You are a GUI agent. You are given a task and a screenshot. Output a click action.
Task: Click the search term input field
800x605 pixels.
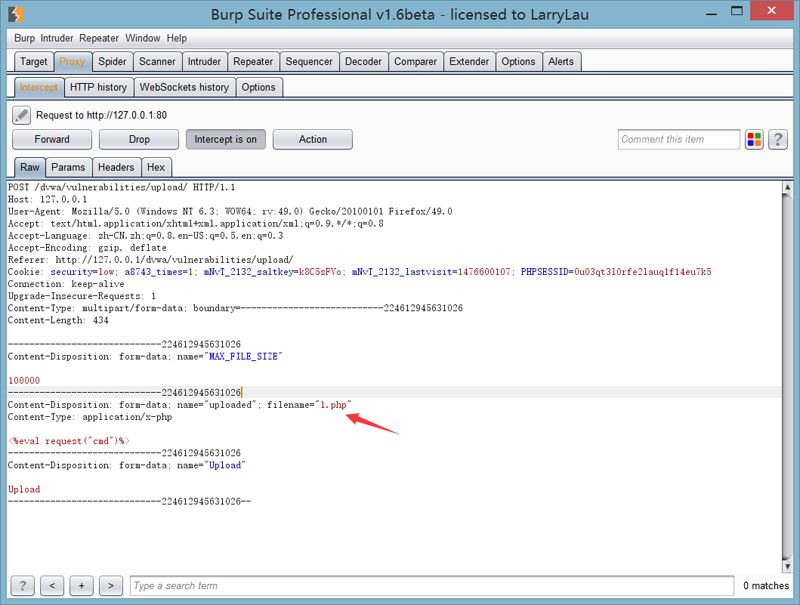pyautogui.click(x=430, y=586)
